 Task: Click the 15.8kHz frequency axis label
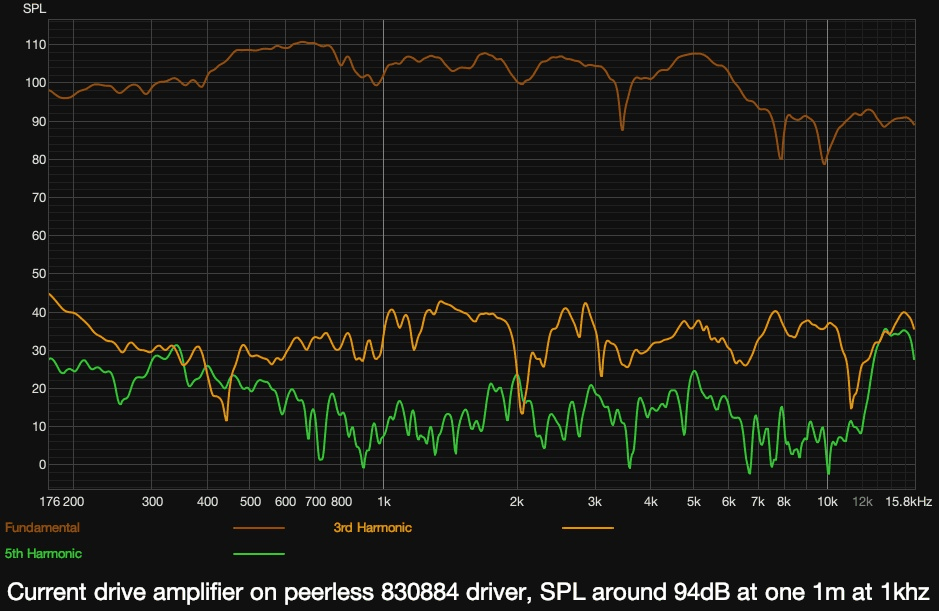click(x=908, y=502)
